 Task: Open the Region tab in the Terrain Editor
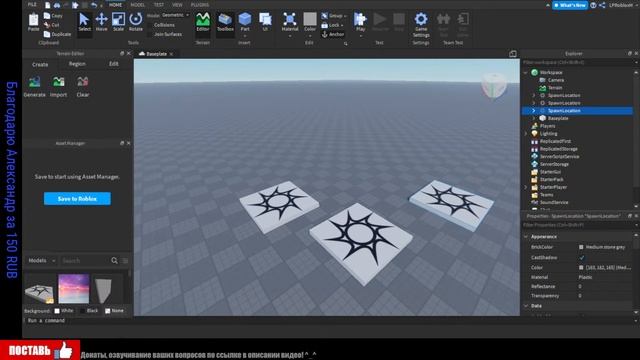click(x=77, y=64)
